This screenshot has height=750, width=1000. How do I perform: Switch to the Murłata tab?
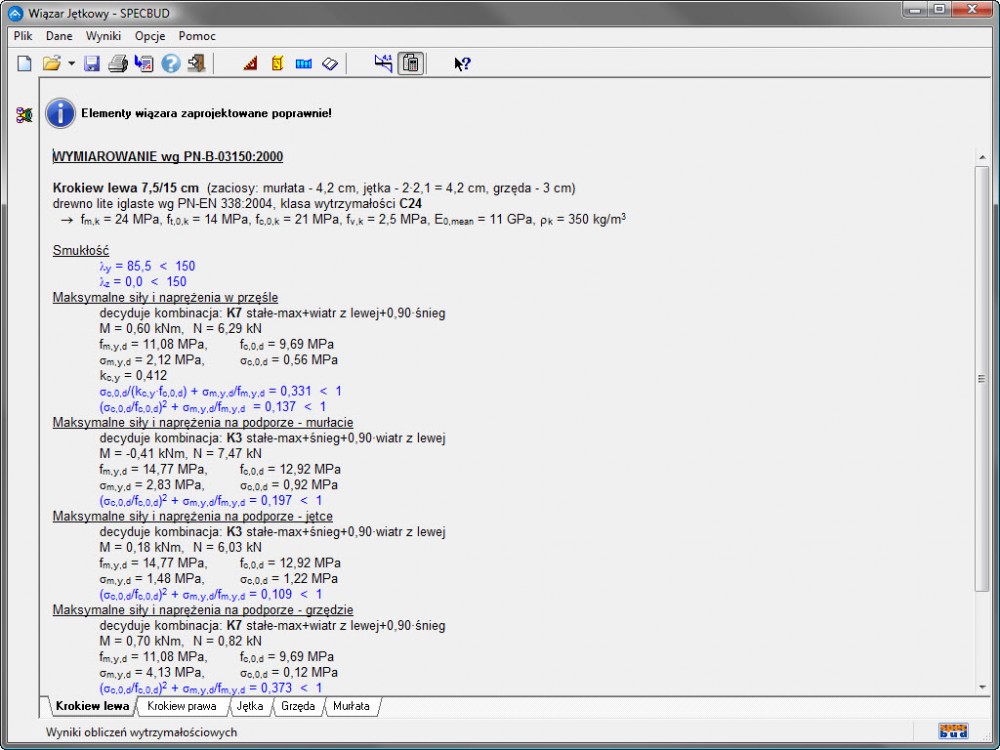point(351,706)
